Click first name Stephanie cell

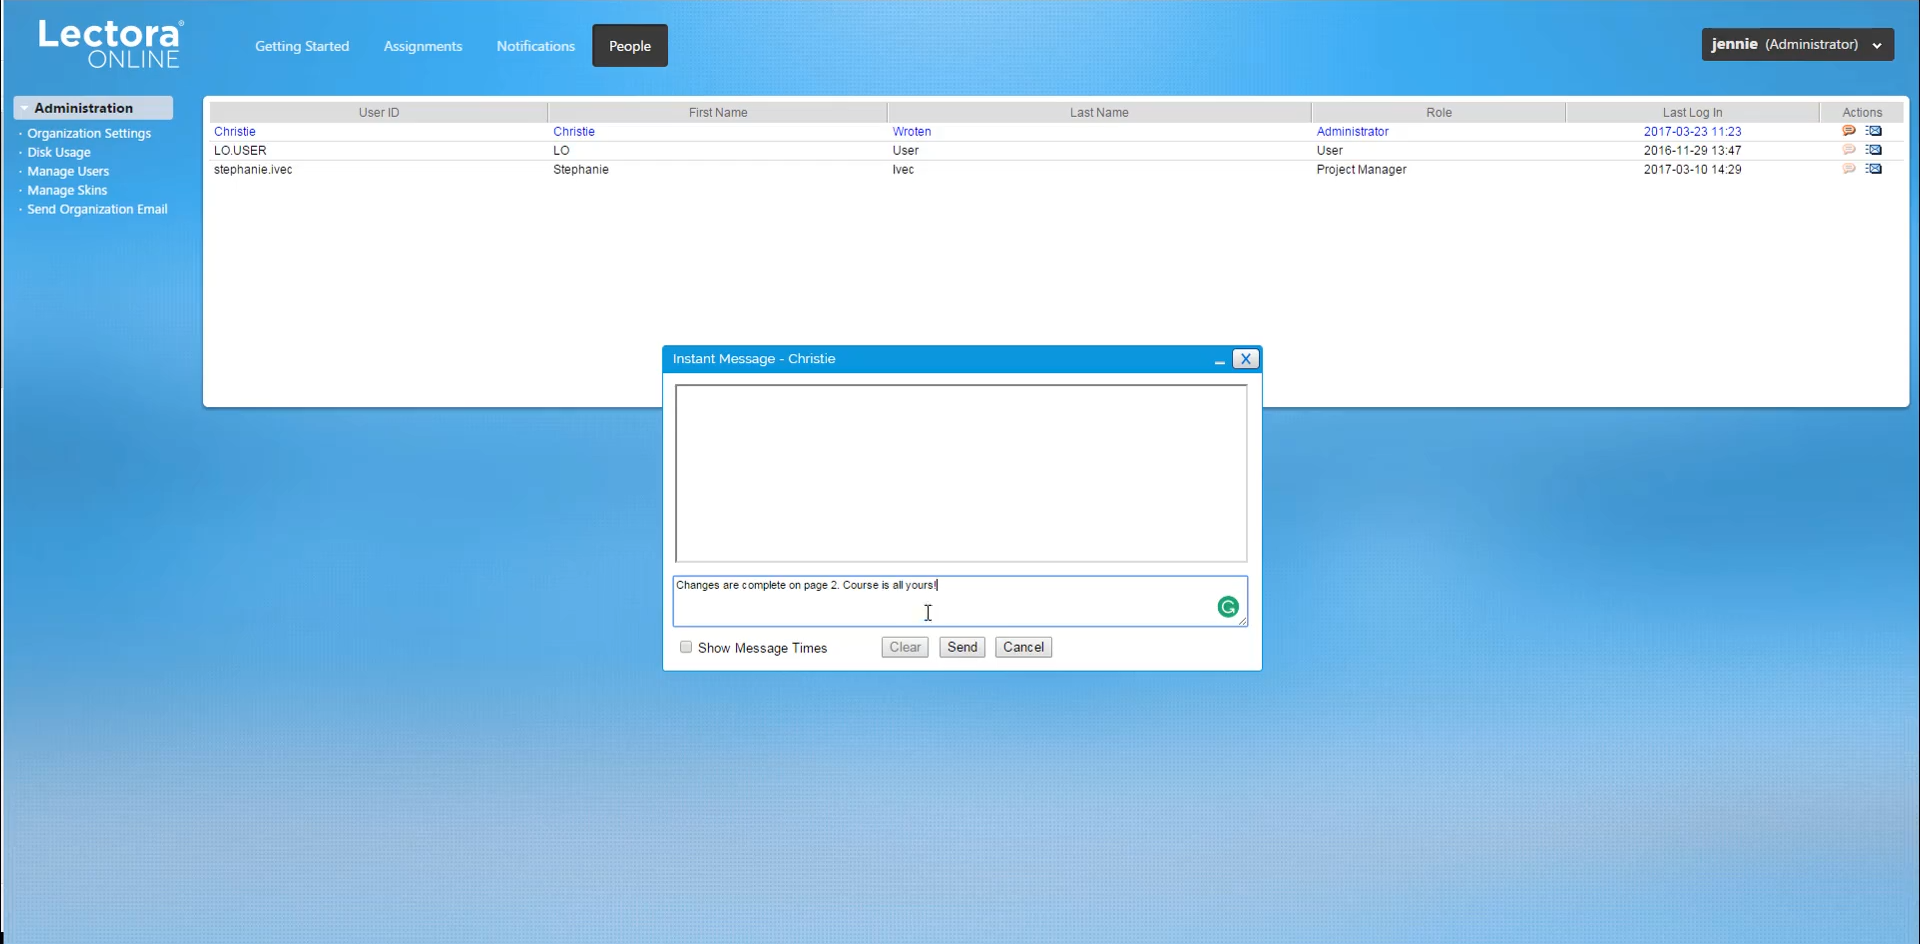click(x=581, y=169)
